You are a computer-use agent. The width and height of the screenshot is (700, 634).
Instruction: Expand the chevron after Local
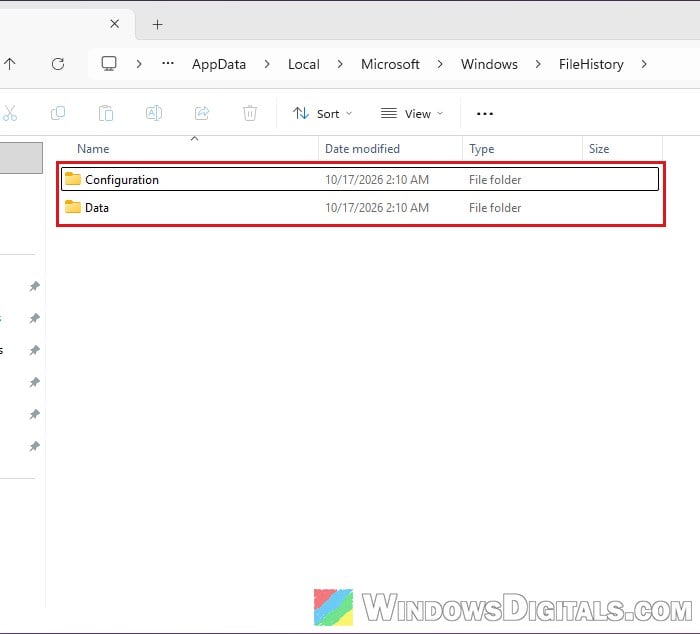[340, 64]
